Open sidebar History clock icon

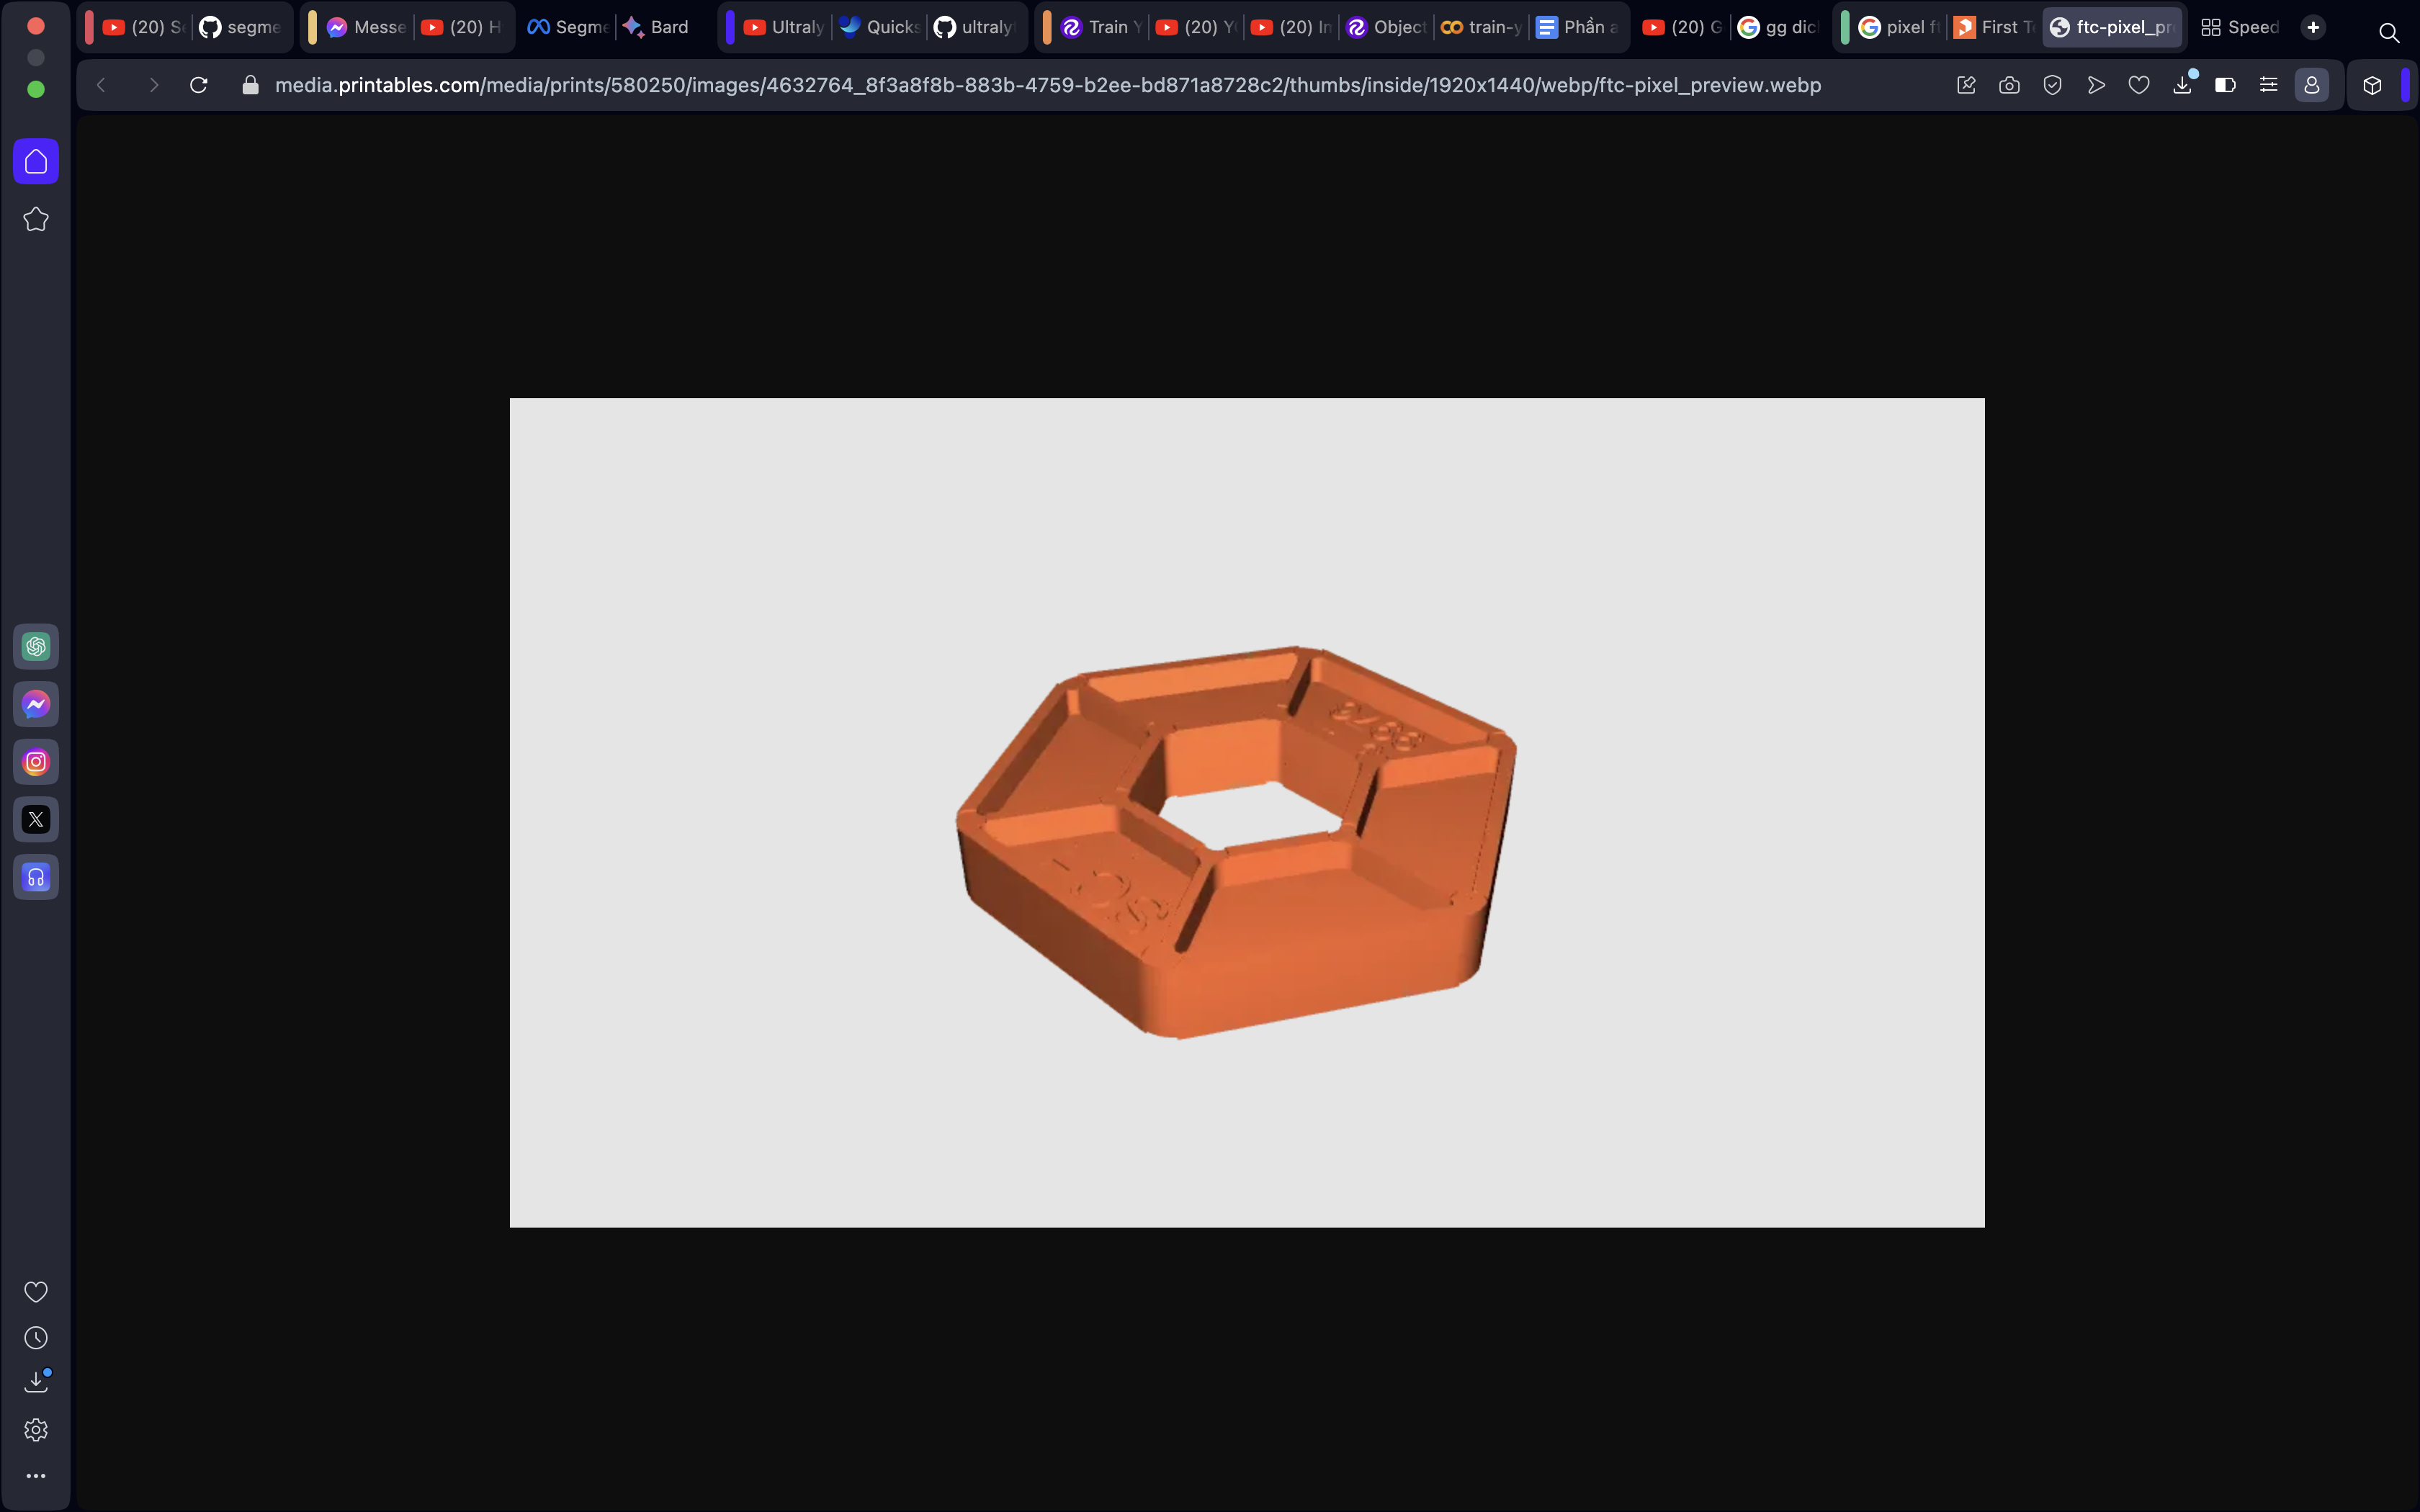tap(36, 1338)
